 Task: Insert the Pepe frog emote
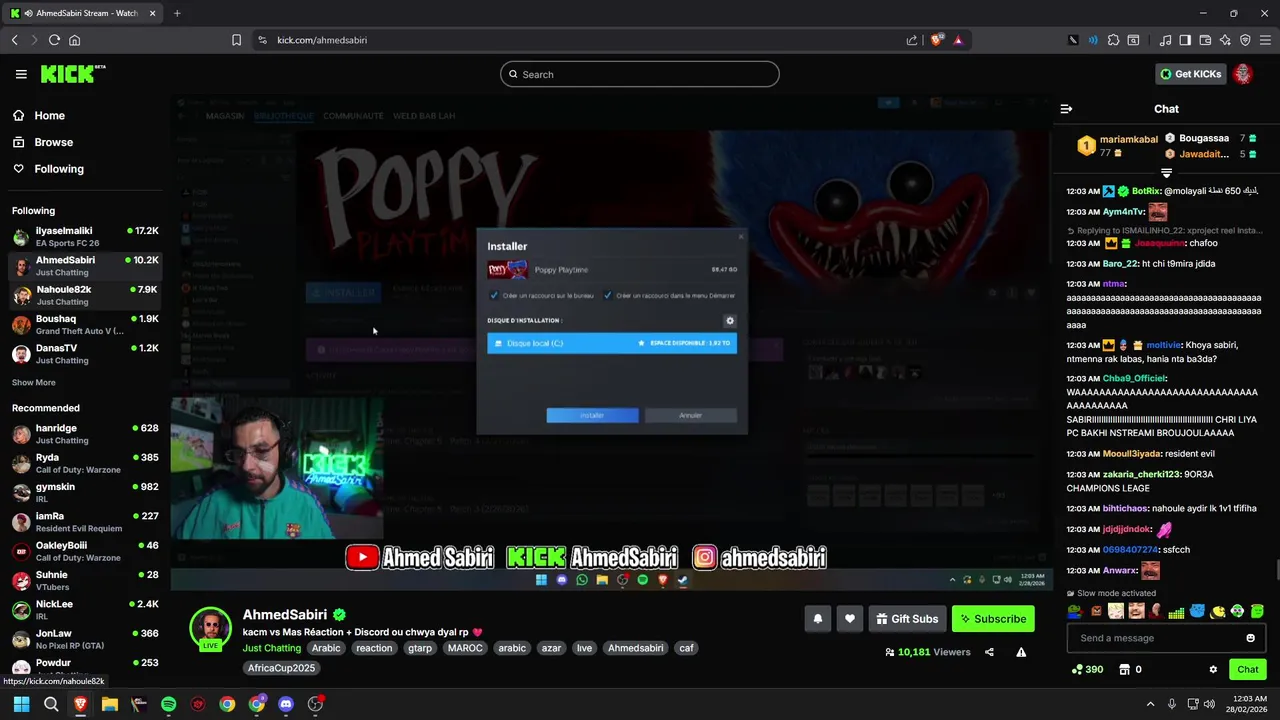(1075, 611)
